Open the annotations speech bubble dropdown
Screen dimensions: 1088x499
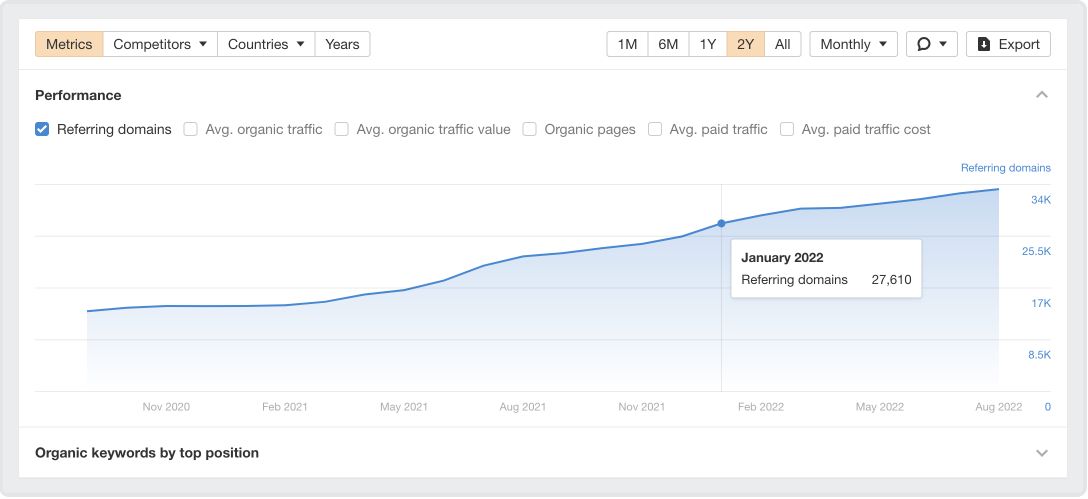coord(931,44)
